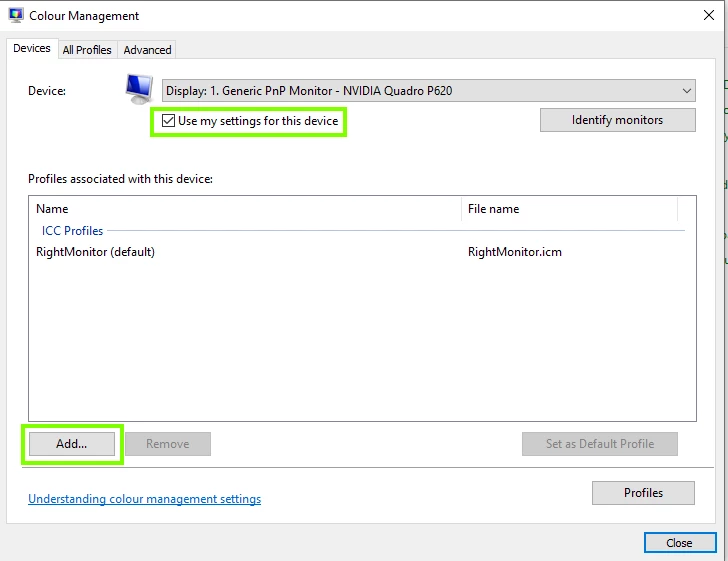Open the Display device dropdown
The image size is (728, 561).
[x=429, y=91]
